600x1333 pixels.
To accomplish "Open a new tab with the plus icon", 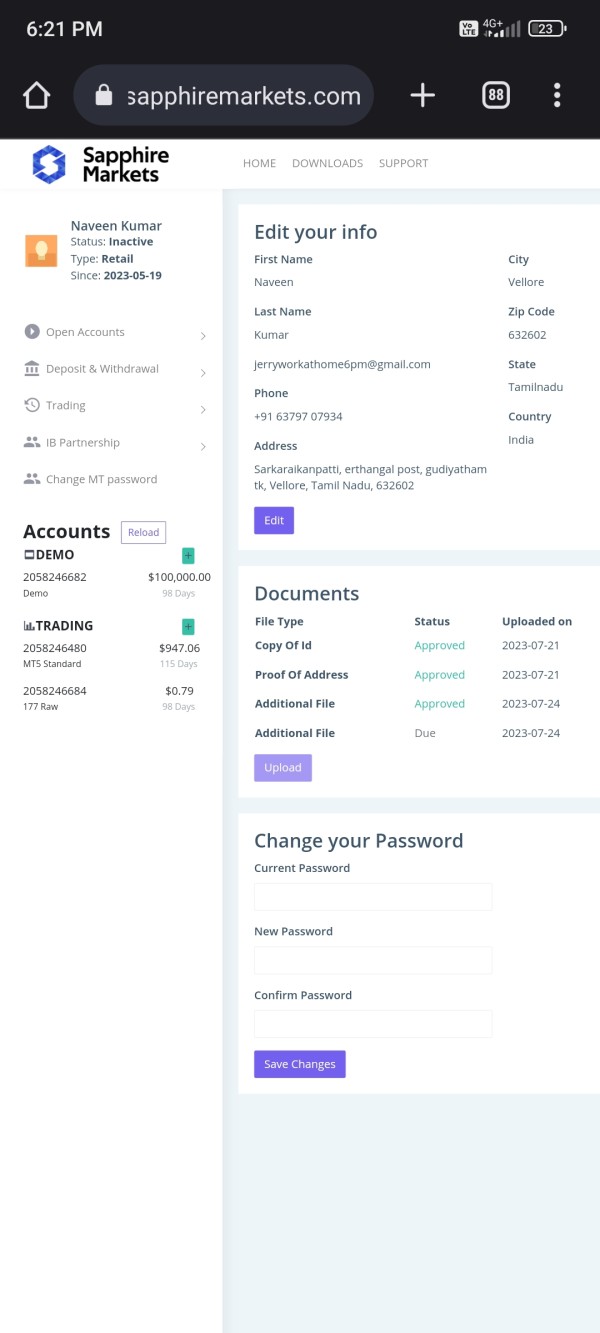I will click(x=423, y=95).
